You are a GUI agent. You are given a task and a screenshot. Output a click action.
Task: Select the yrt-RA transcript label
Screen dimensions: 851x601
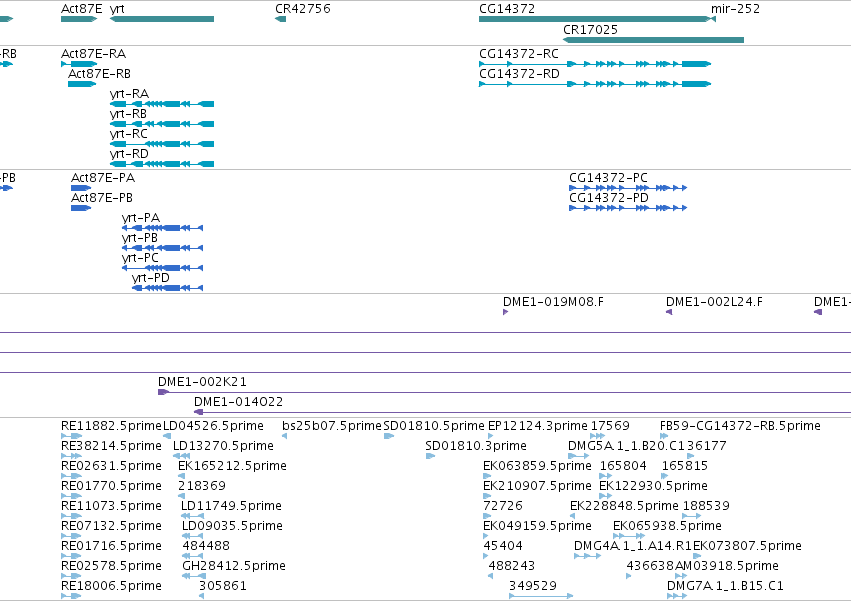(x=129, y=94)
